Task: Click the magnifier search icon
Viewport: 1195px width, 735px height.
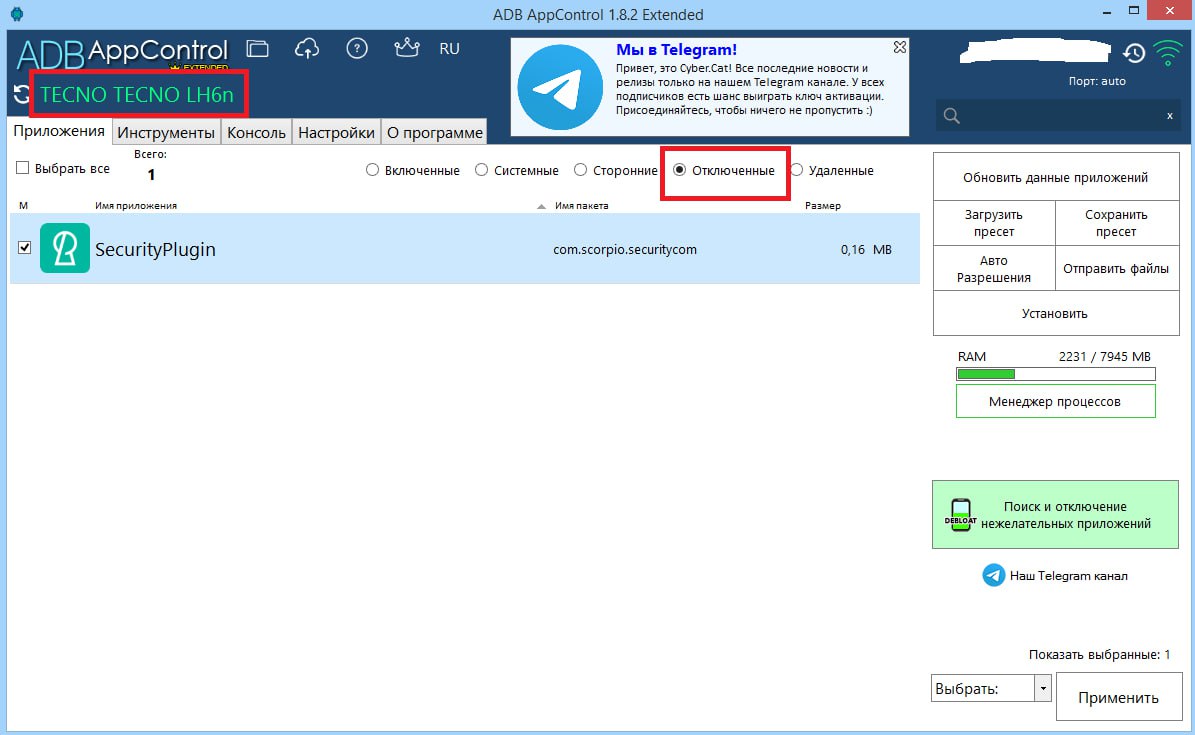Action: point(951,116)
